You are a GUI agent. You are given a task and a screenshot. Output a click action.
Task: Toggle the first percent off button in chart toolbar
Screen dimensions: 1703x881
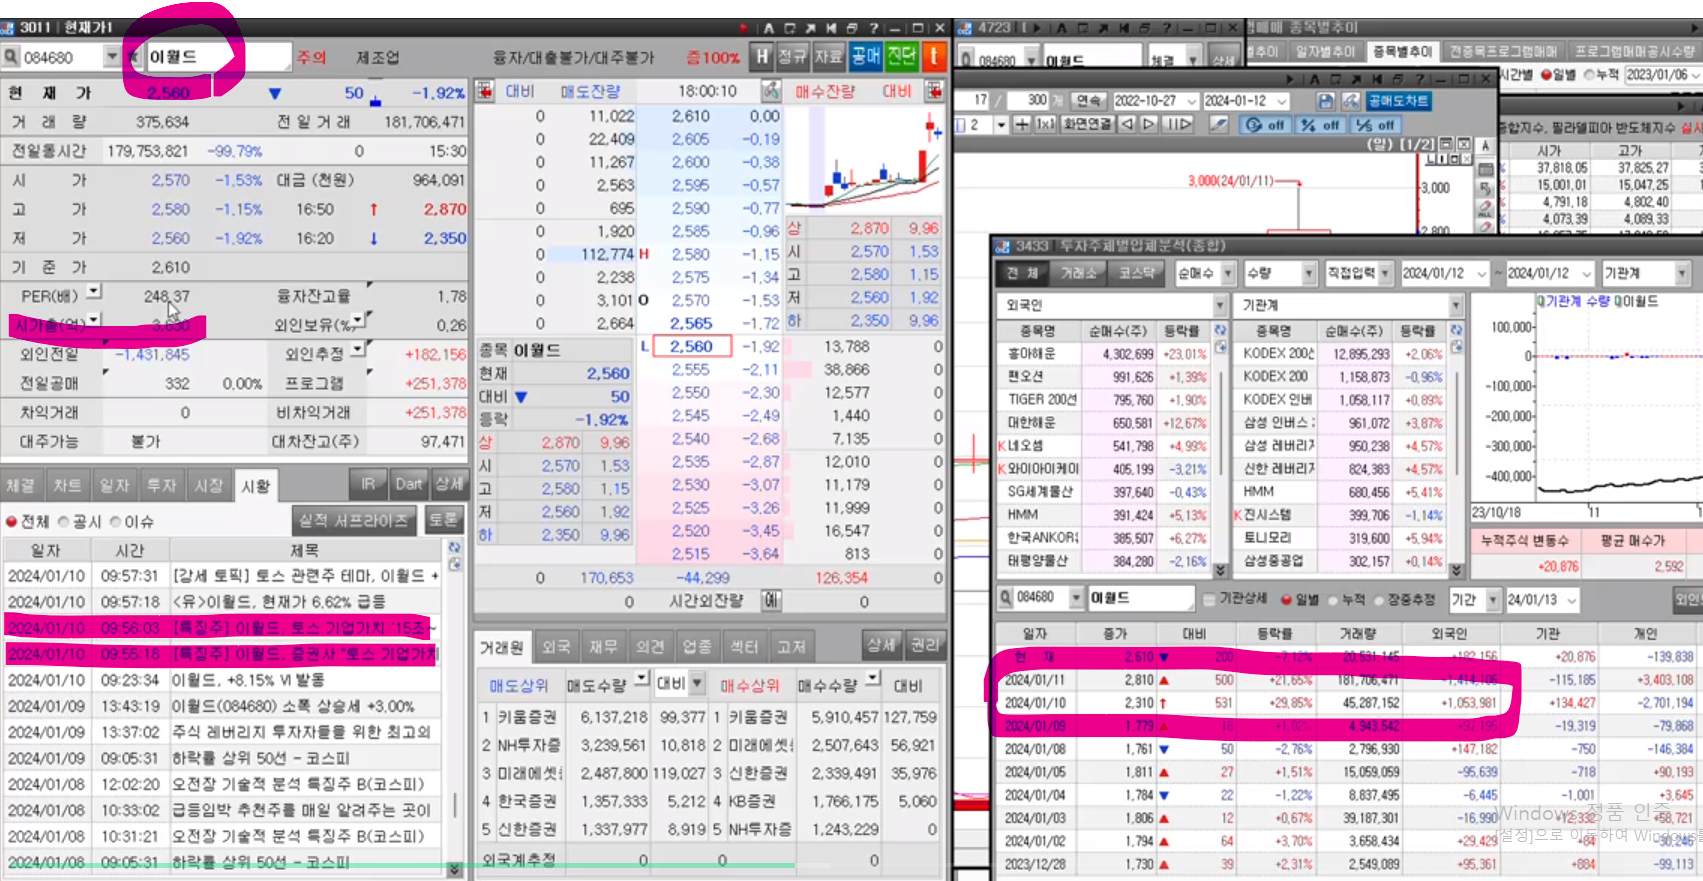coord(1320,125)
